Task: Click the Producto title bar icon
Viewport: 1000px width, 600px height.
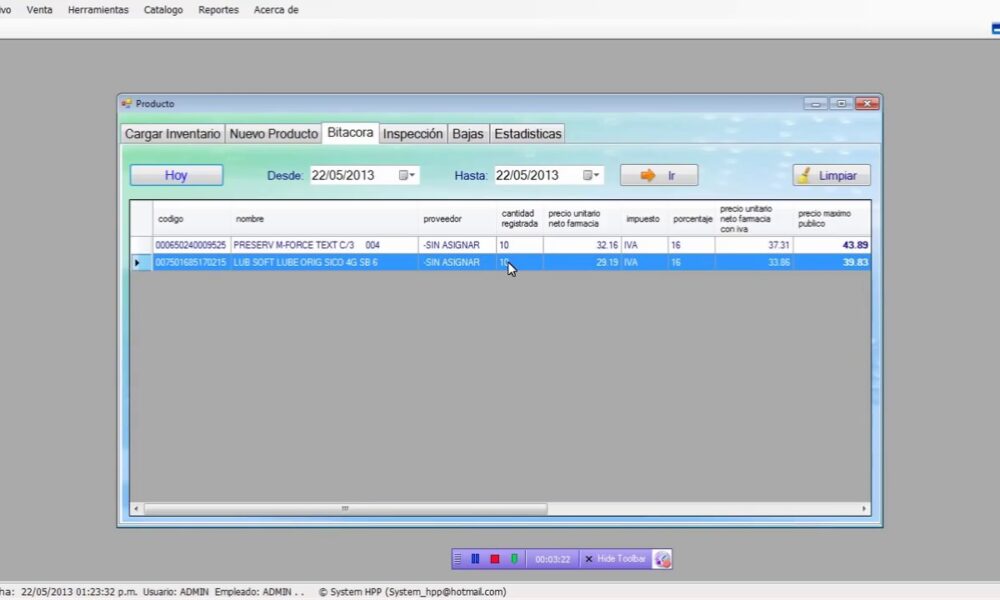Action: tap(126, 103)
